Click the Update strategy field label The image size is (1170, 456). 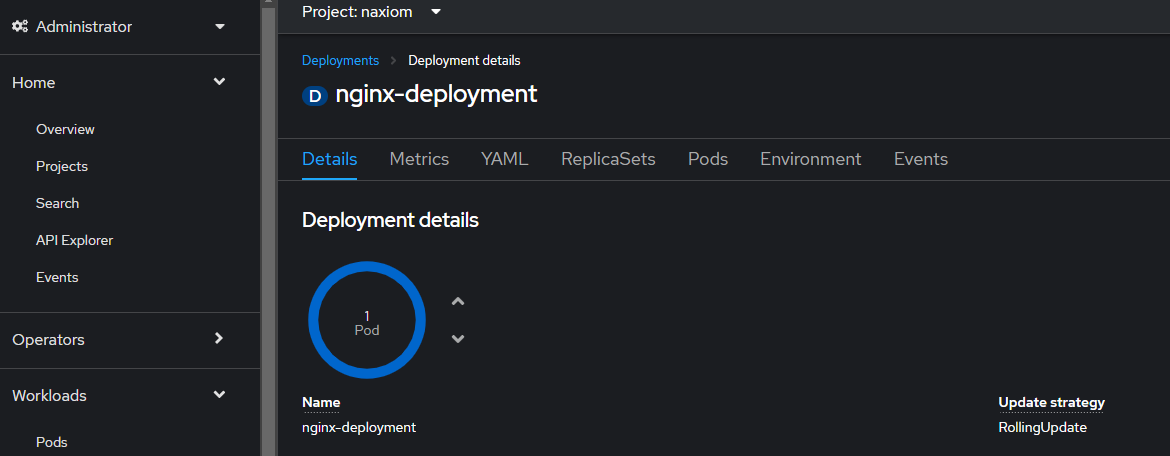tap(1051, 403)
